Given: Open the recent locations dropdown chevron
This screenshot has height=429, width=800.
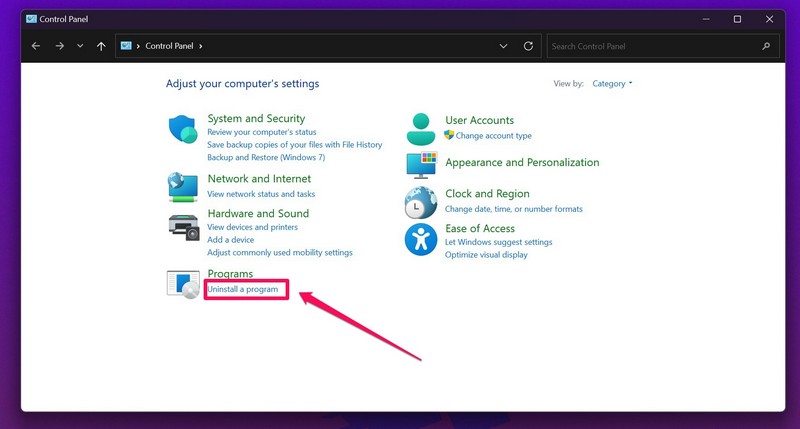Looking at the screenshot, I should pyautogui.click(x=80, y=46).
